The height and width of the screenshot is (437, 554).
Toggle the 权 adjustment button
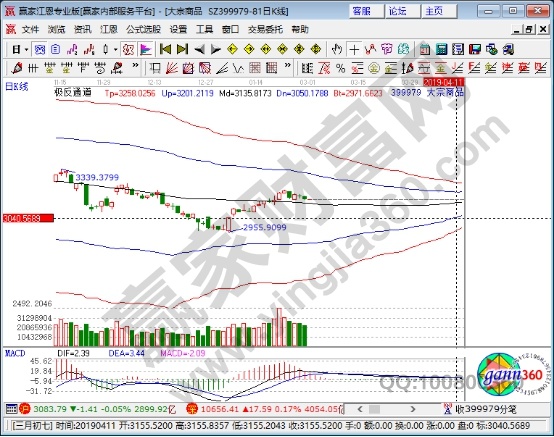tap(128, 49)
